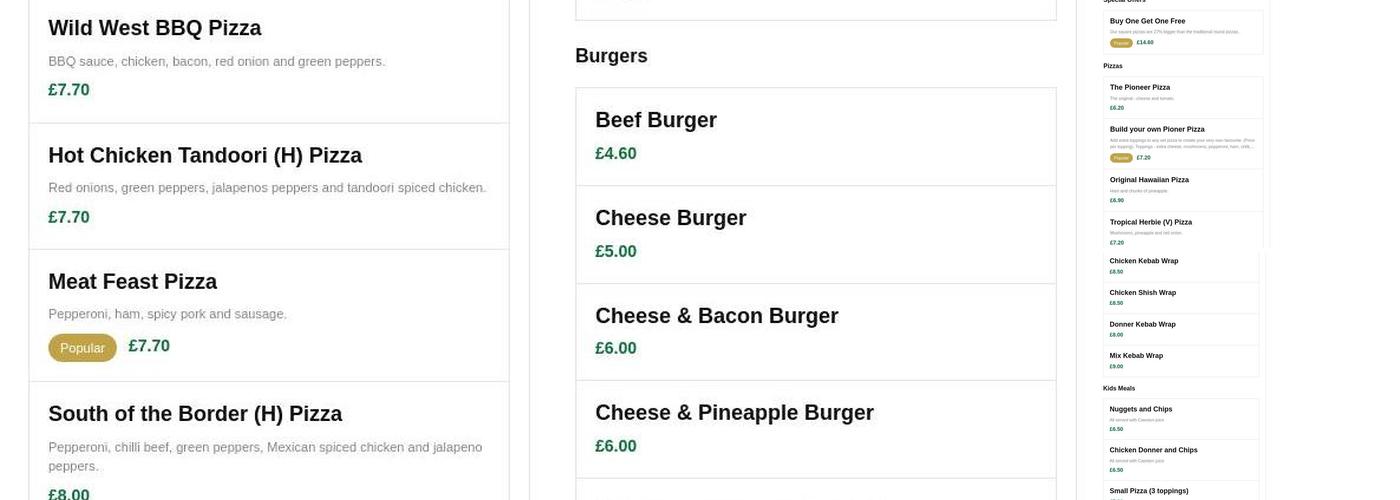The height and width of the screenshot is (500, 1400).
Task: Select The Pioneer Pizza in side preview
Action: coord(1140,88)
